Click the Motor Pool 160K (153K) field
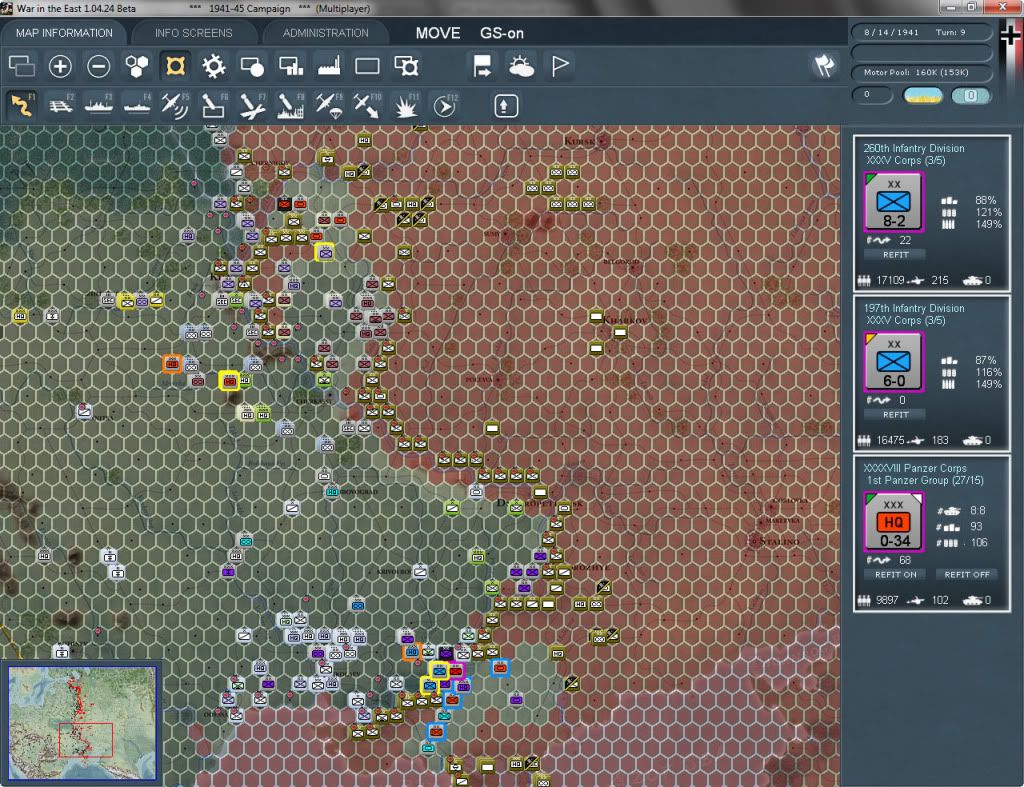1024x787 pixels. pyautogui.click(x=921, y=72)
